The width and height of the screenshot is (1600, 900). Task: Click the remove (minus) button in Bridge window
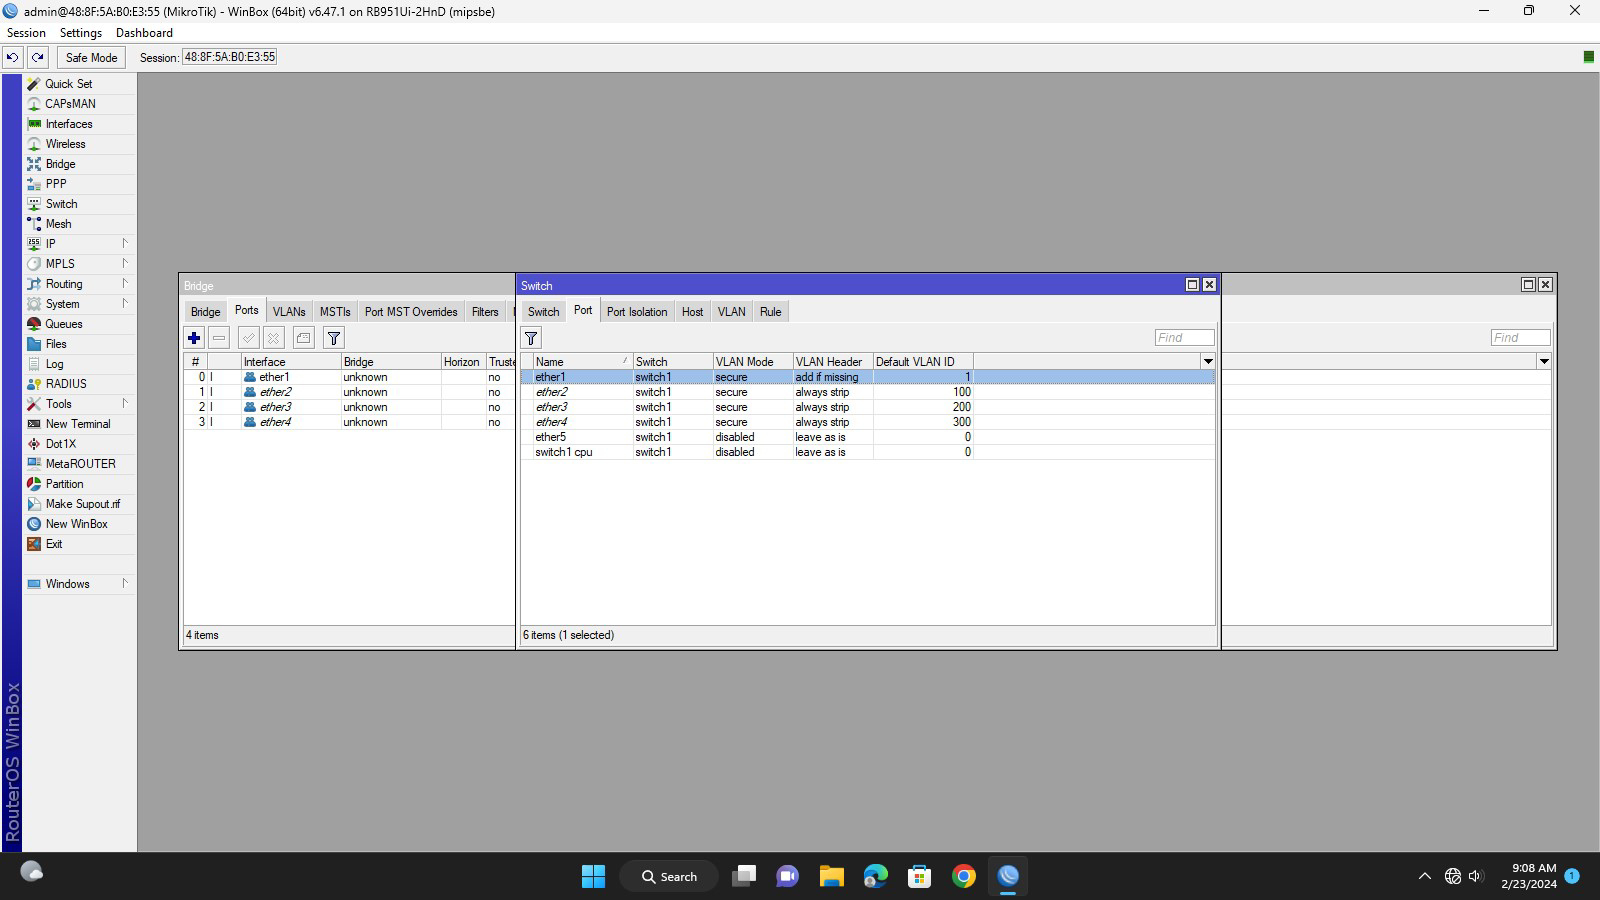coord(219,338)
